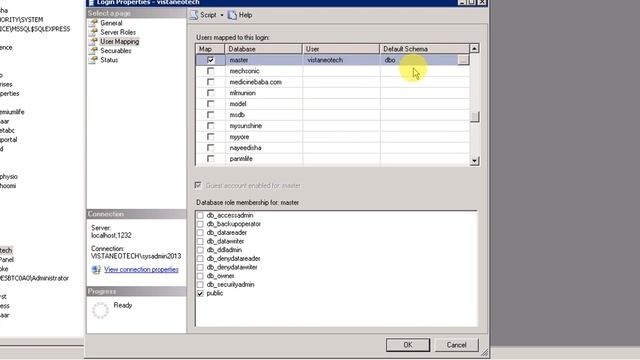Select the msdb database row
Image resolution: width=640 pixels, height=360 pixels.
[333, 115]
